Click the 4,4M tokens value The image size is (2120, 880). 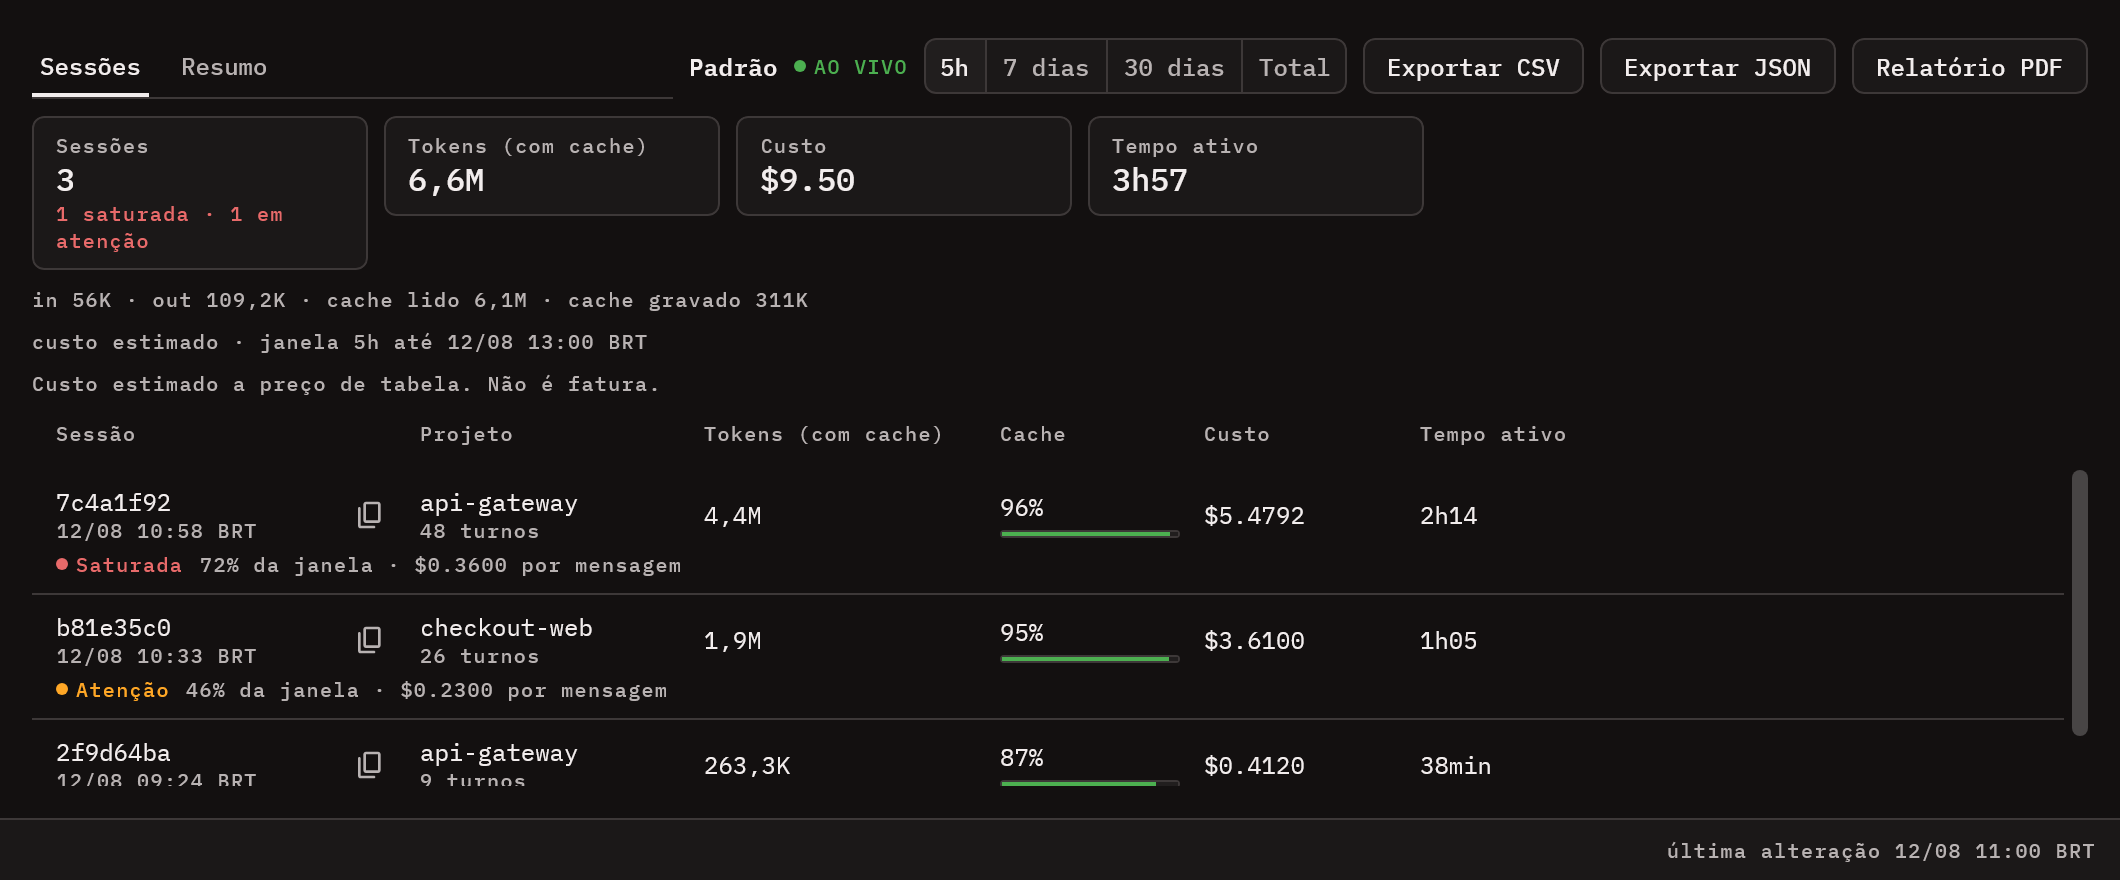tap(732, 515)
